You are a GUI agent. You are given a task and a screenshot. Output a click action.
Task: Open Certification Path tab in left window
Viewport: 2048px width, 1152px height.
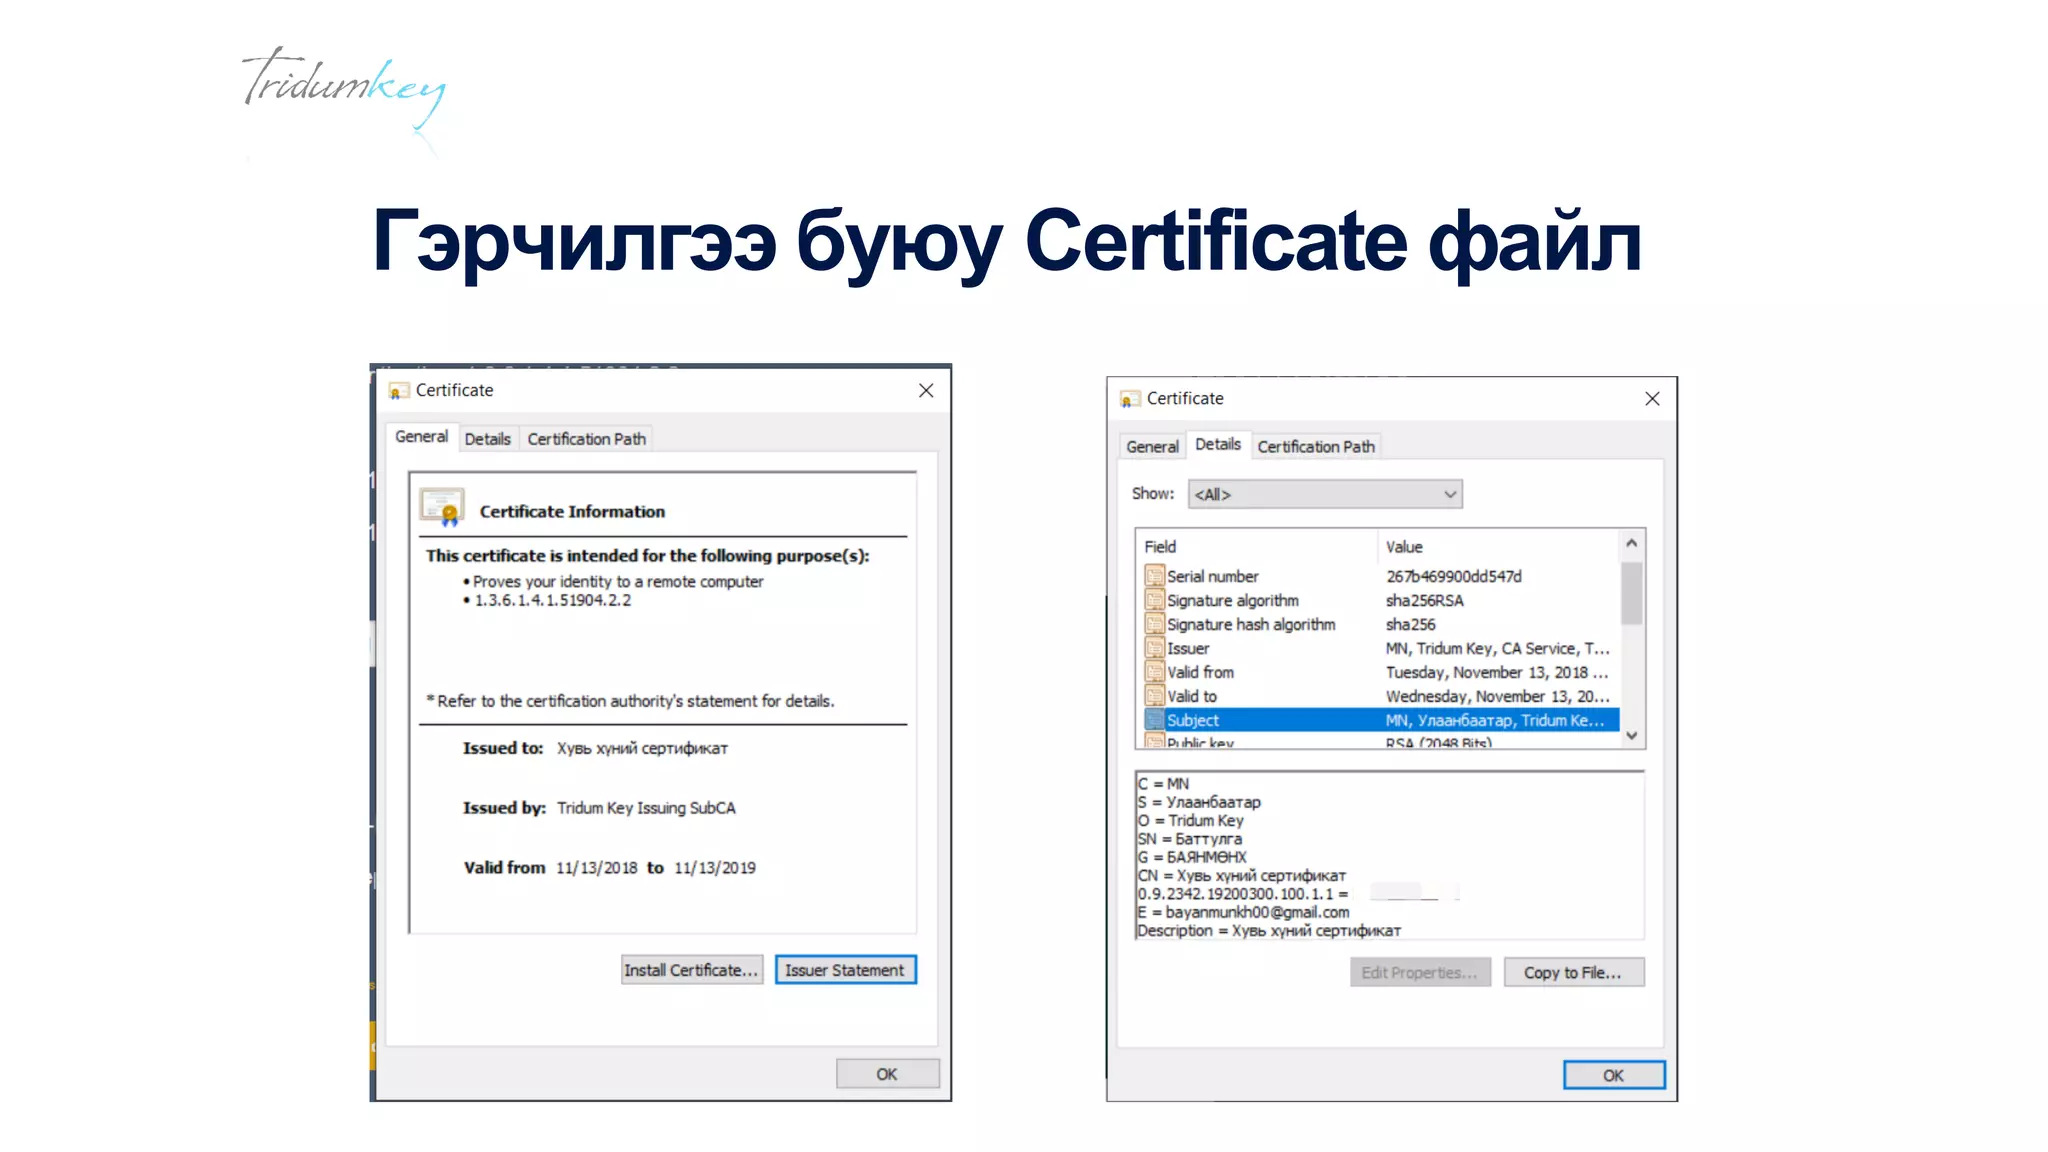586,439
